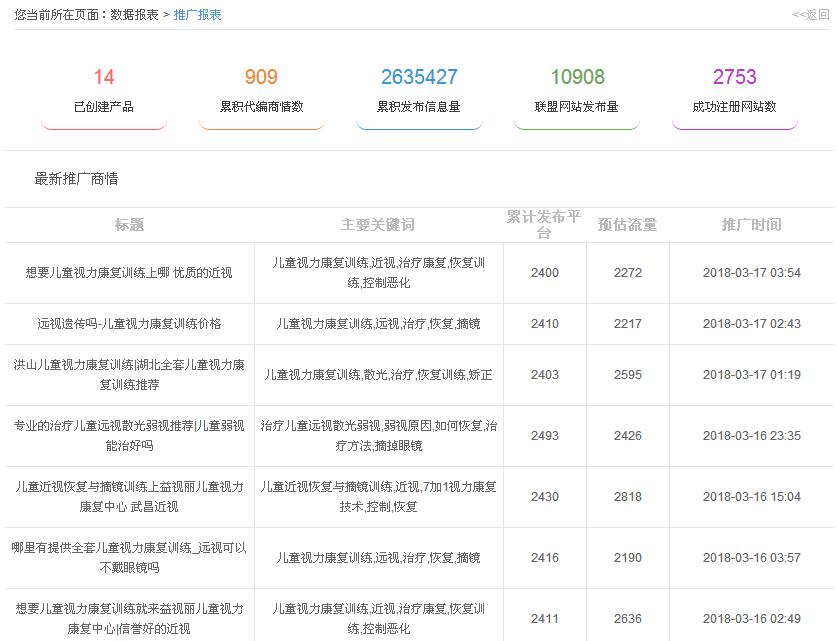Click platform count 2416

(544, 558)
